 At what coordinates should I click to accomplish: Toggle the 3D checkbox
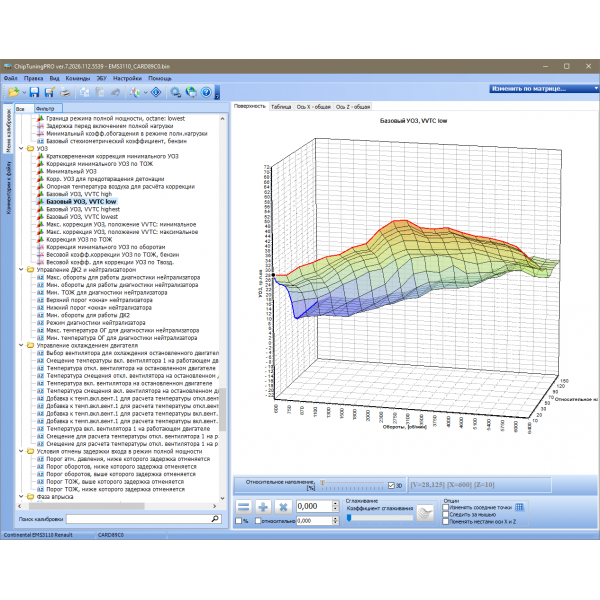(391, 485)
